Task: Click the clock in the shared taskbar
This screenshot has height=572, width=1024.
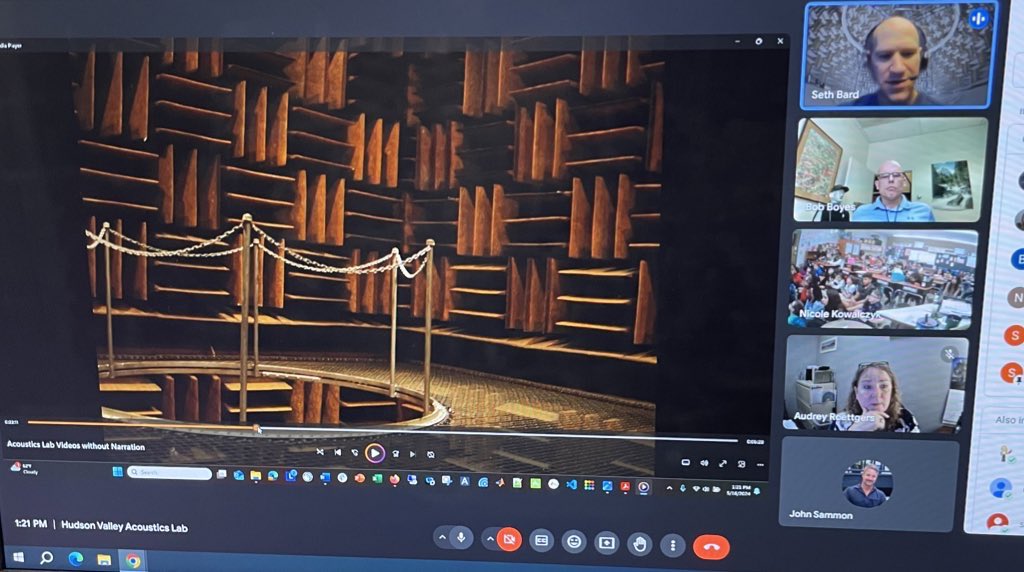Action: [739, 490]
